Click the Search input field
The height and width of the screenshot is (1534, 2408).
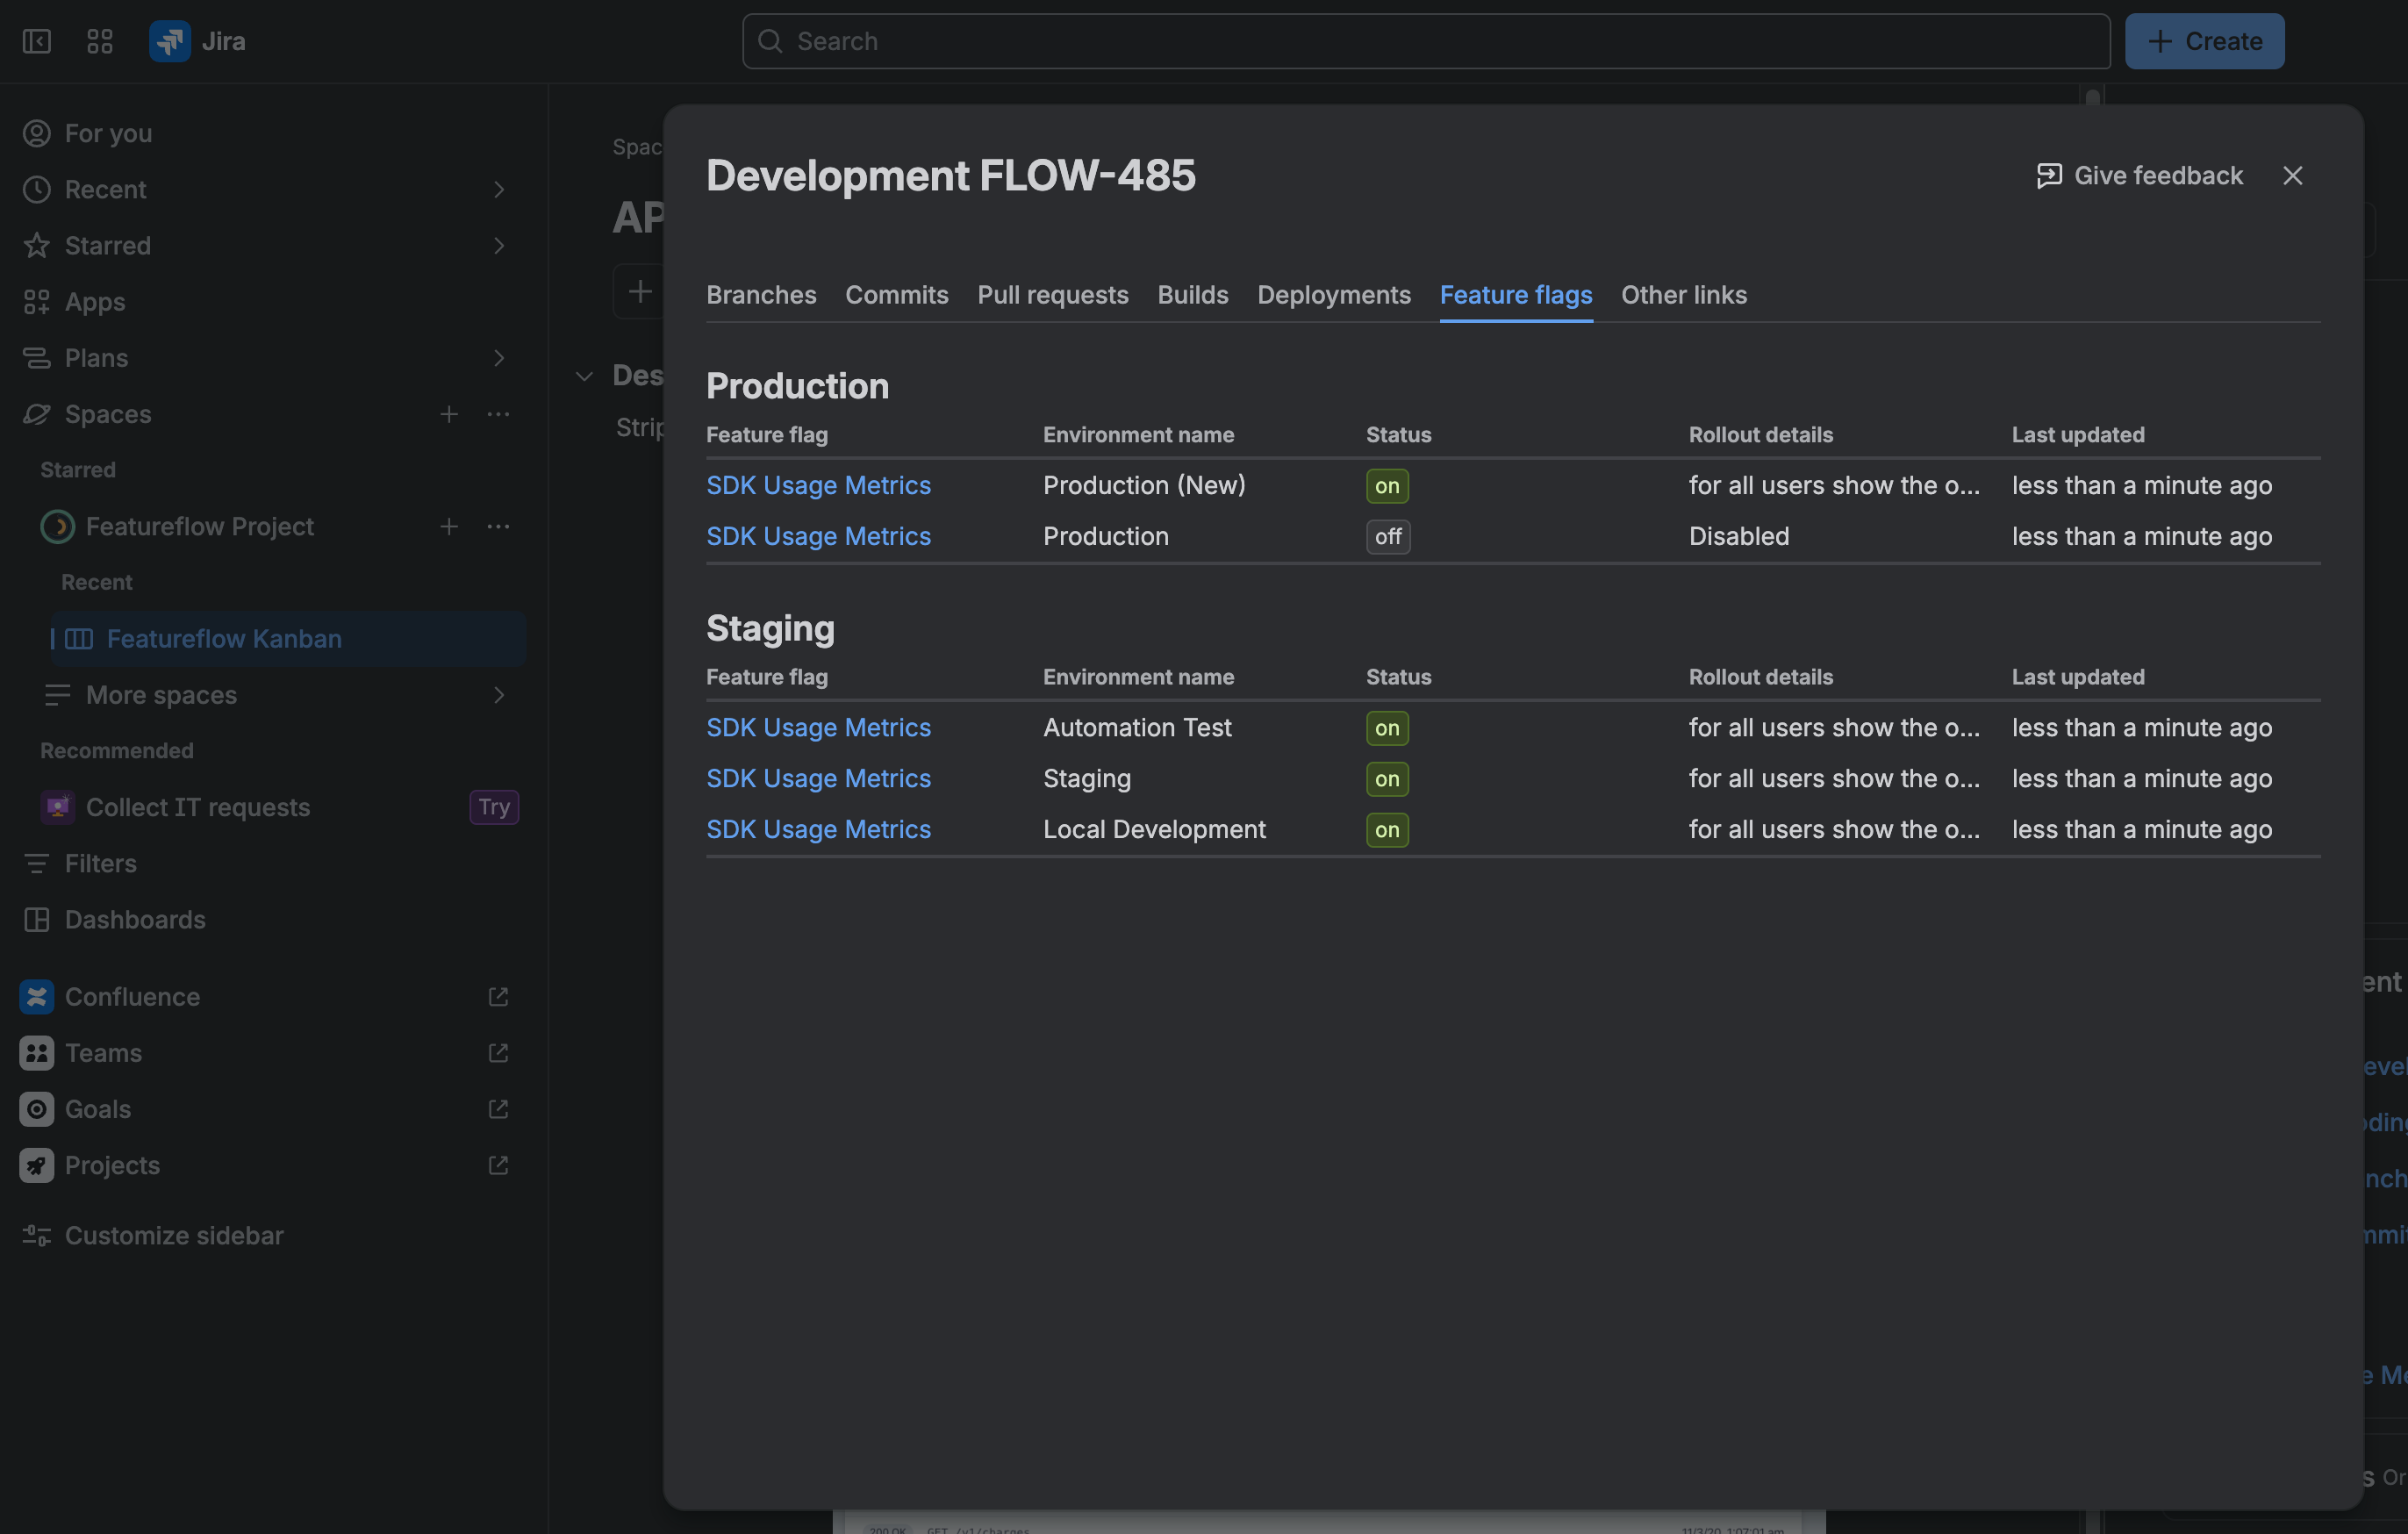point(1426,41)
